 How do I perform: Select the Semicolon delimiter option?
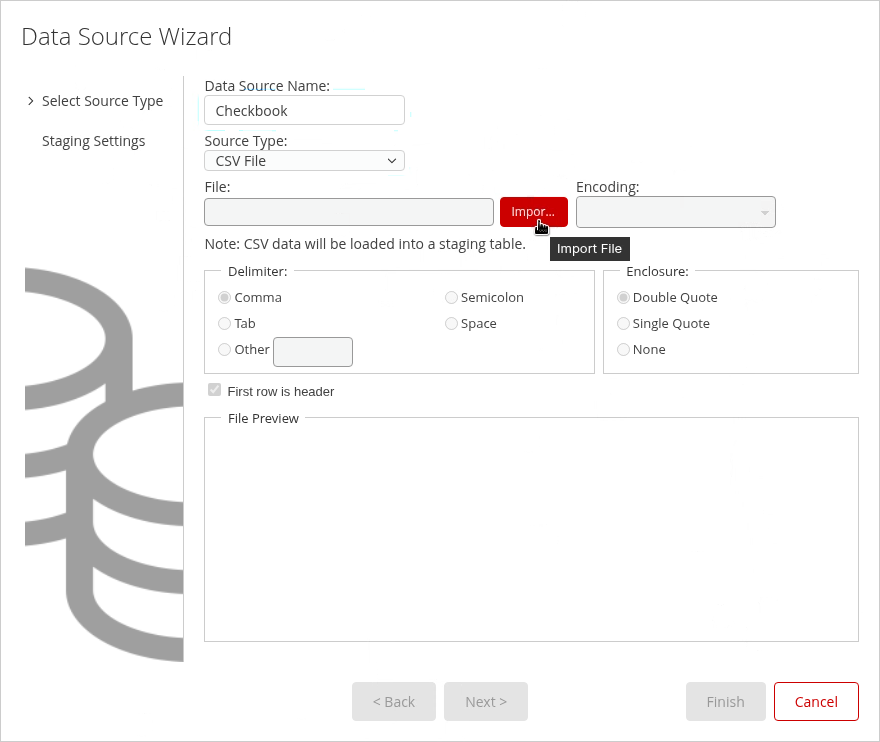tap(452, 298)
